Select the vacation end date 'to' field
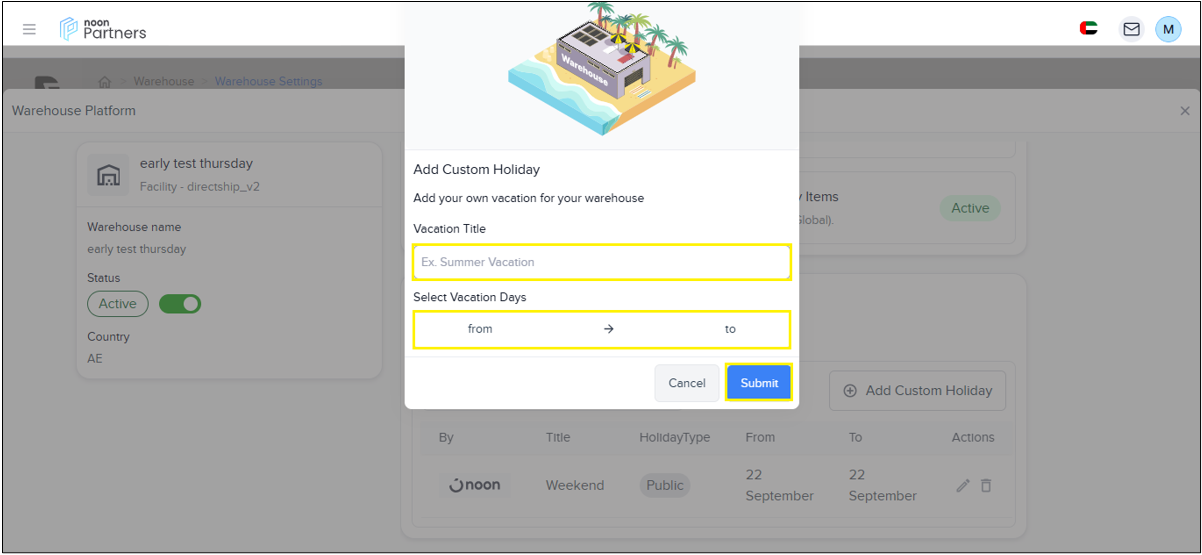The image size is (1202, 555). tap(730, 329)
